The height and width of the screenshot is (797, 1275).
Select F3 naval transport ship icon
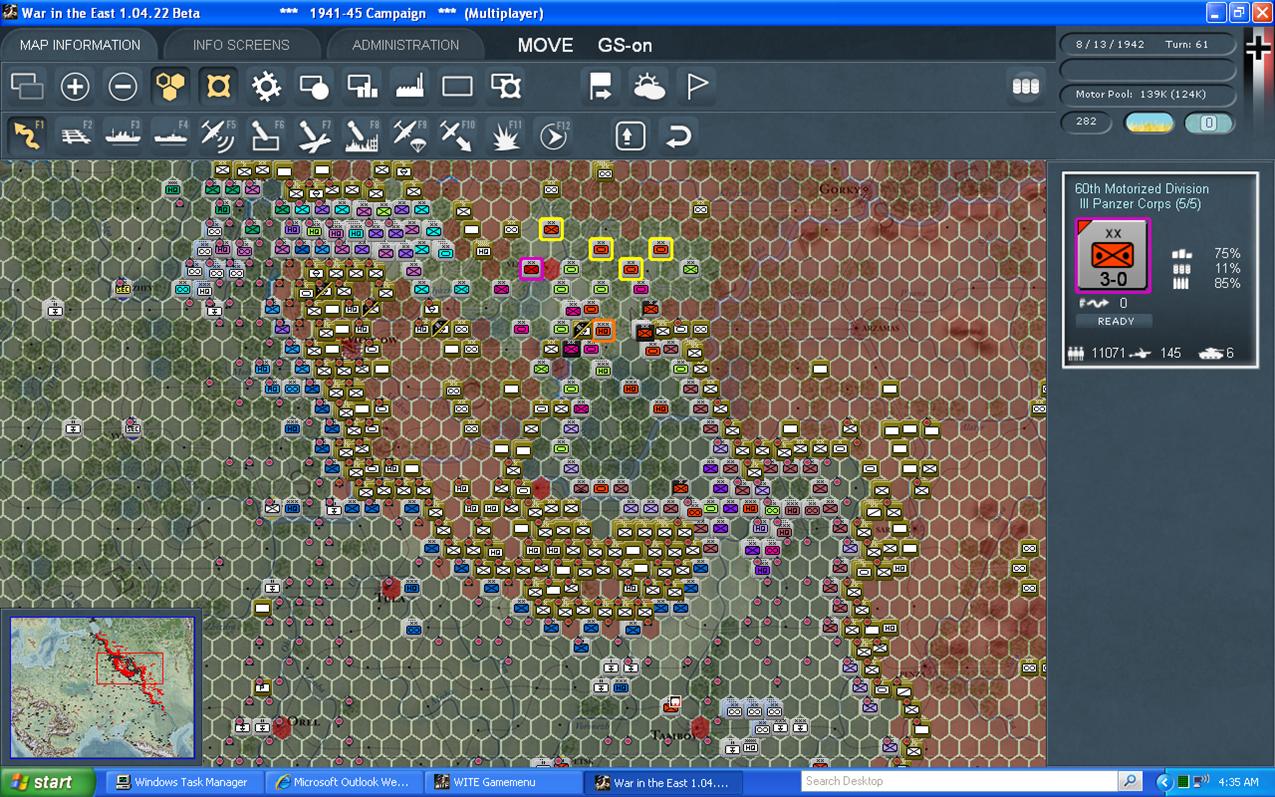point(123,135)
